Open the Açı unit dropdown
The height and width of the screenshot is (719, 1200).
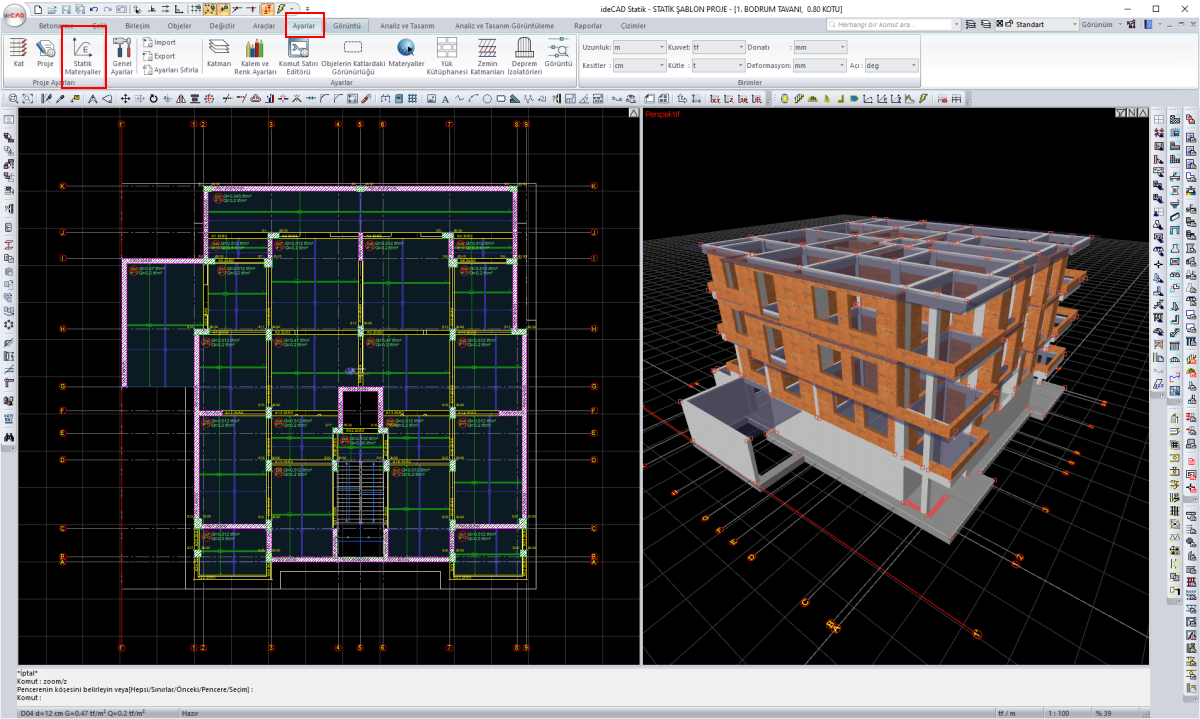pyautogui.click(x=913, y=65)
